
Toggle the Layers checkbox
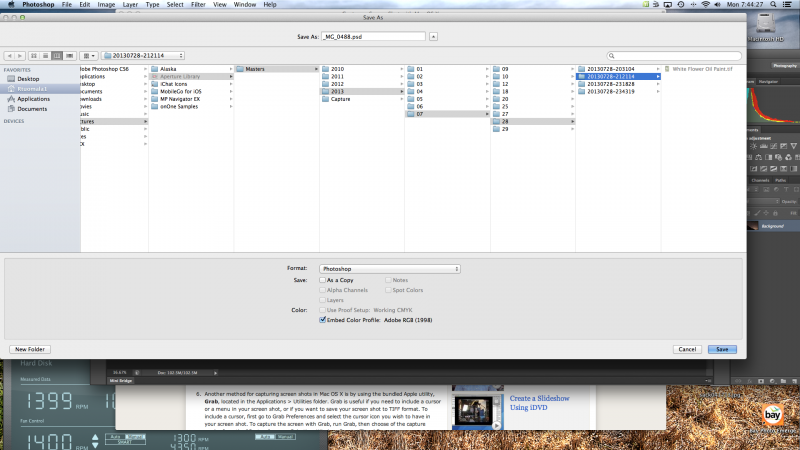tap(322, 300)
